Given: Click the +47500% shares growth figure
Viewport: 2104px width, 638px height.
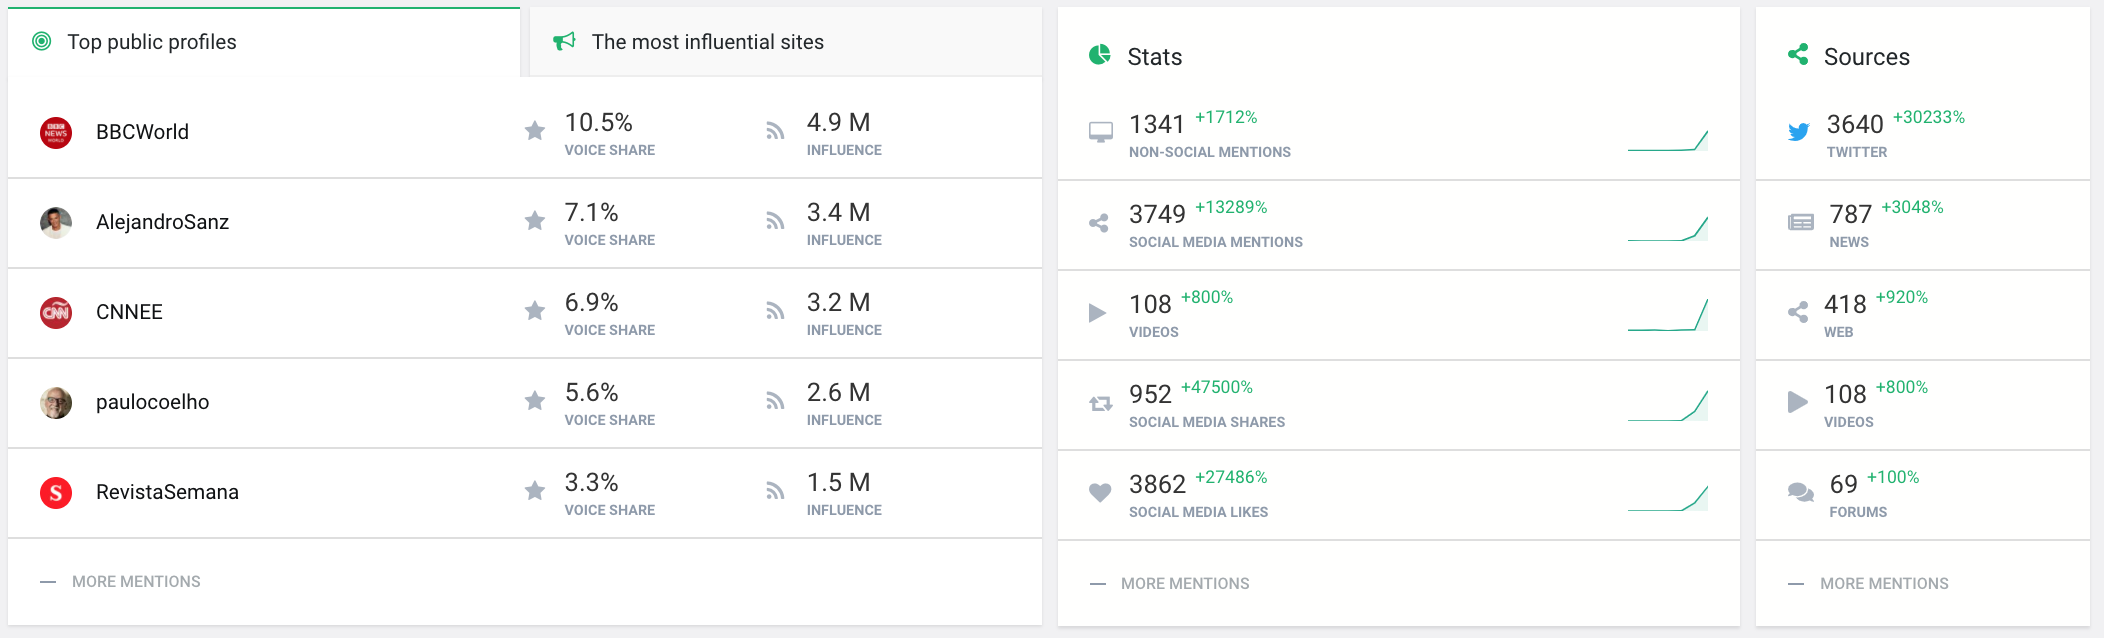Looking at the screenshot, I should (x=1217, y=387).
